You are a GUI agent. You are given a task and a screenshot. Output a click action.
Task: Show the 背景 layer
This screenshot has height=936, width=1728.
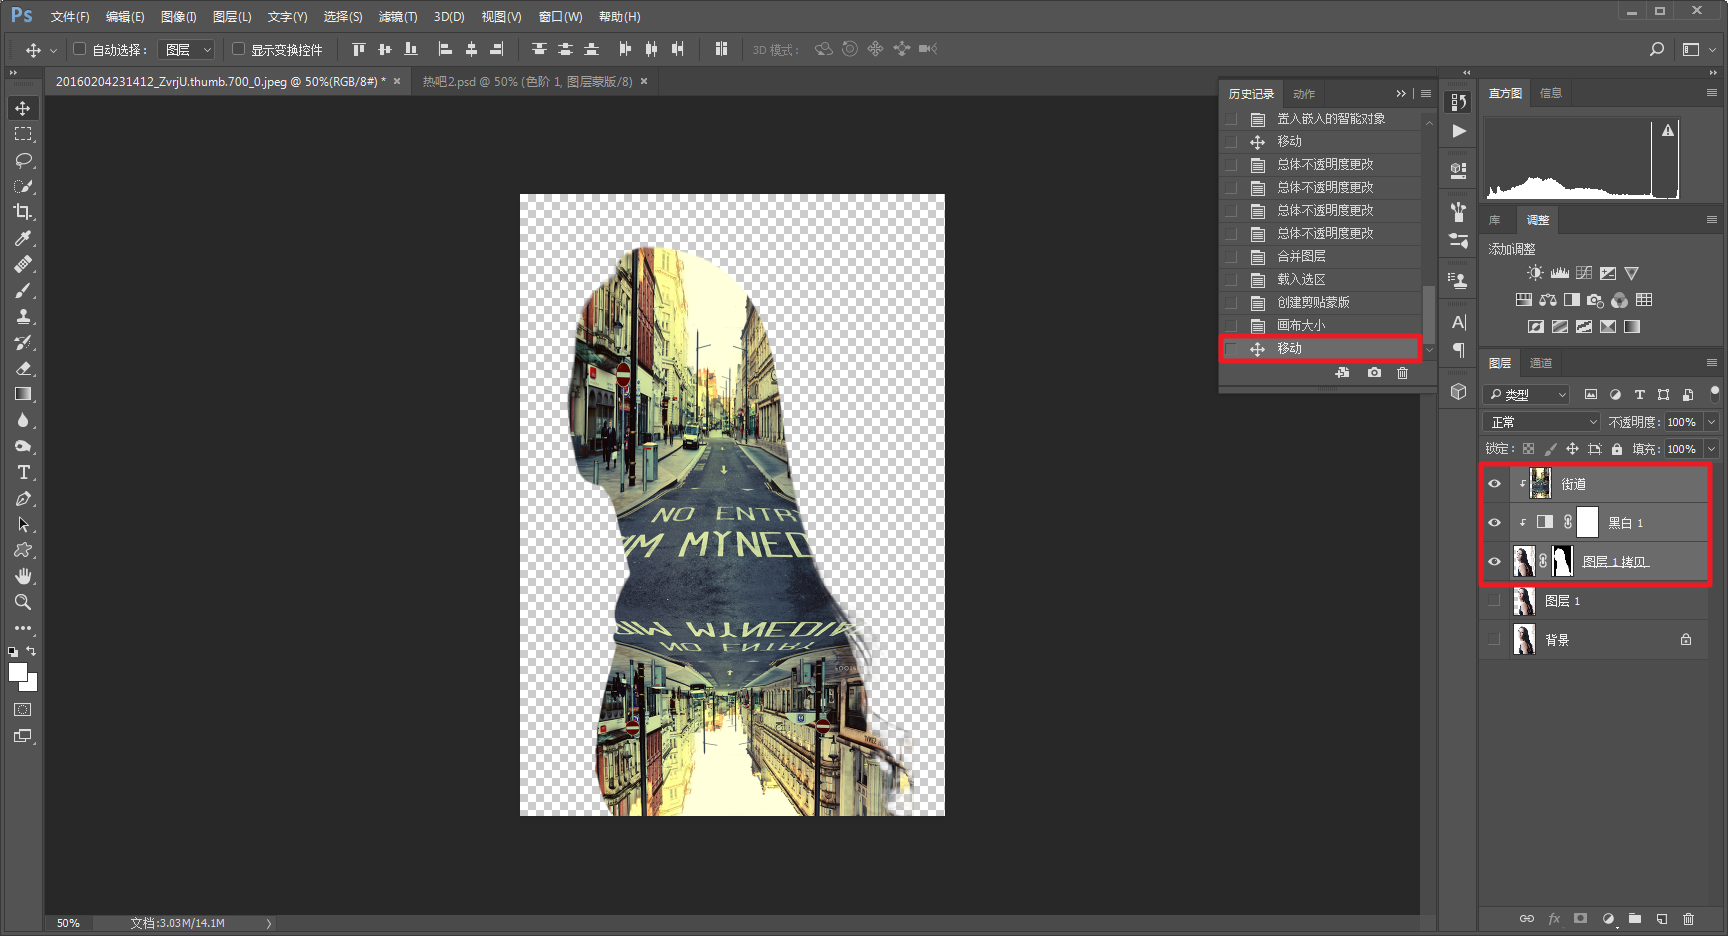1495,640
